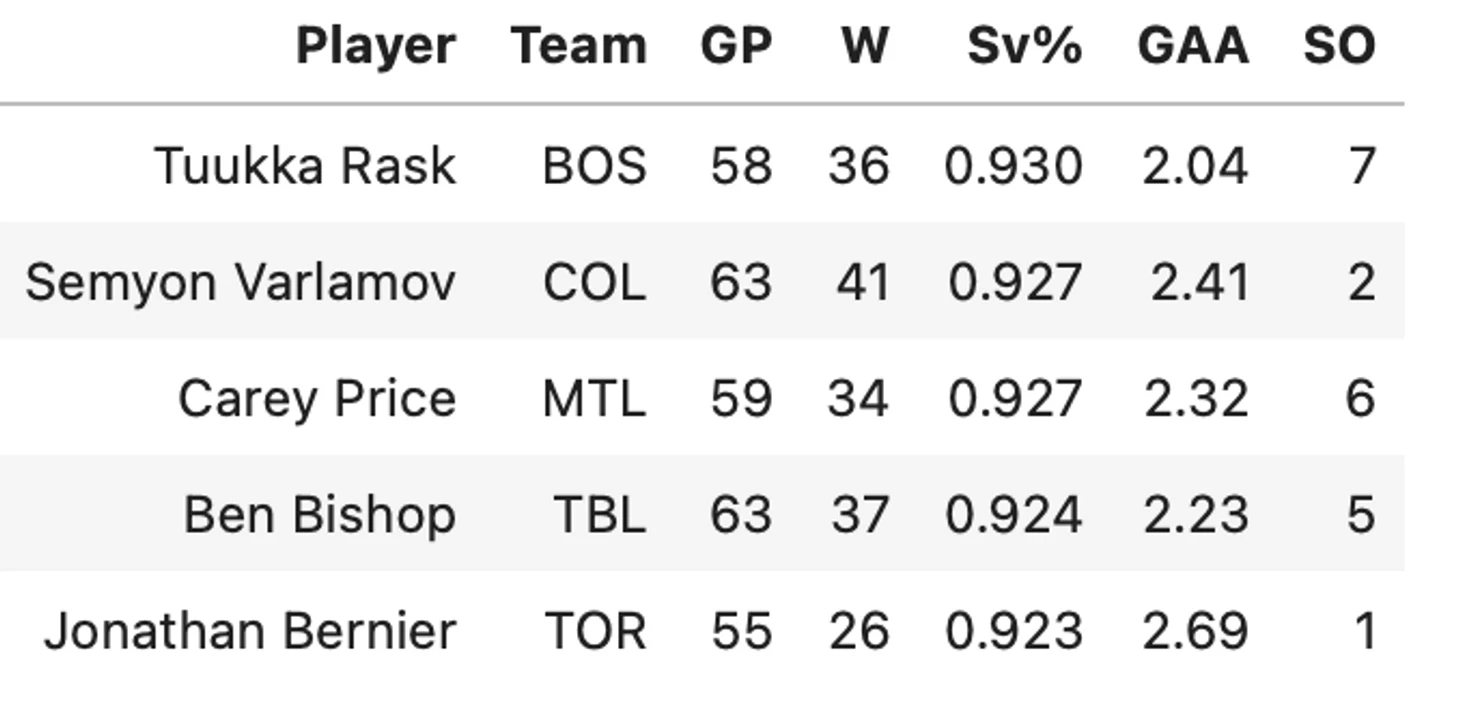
Task: Select the 2.69 GAA cell
Action: coord(1195,631)
